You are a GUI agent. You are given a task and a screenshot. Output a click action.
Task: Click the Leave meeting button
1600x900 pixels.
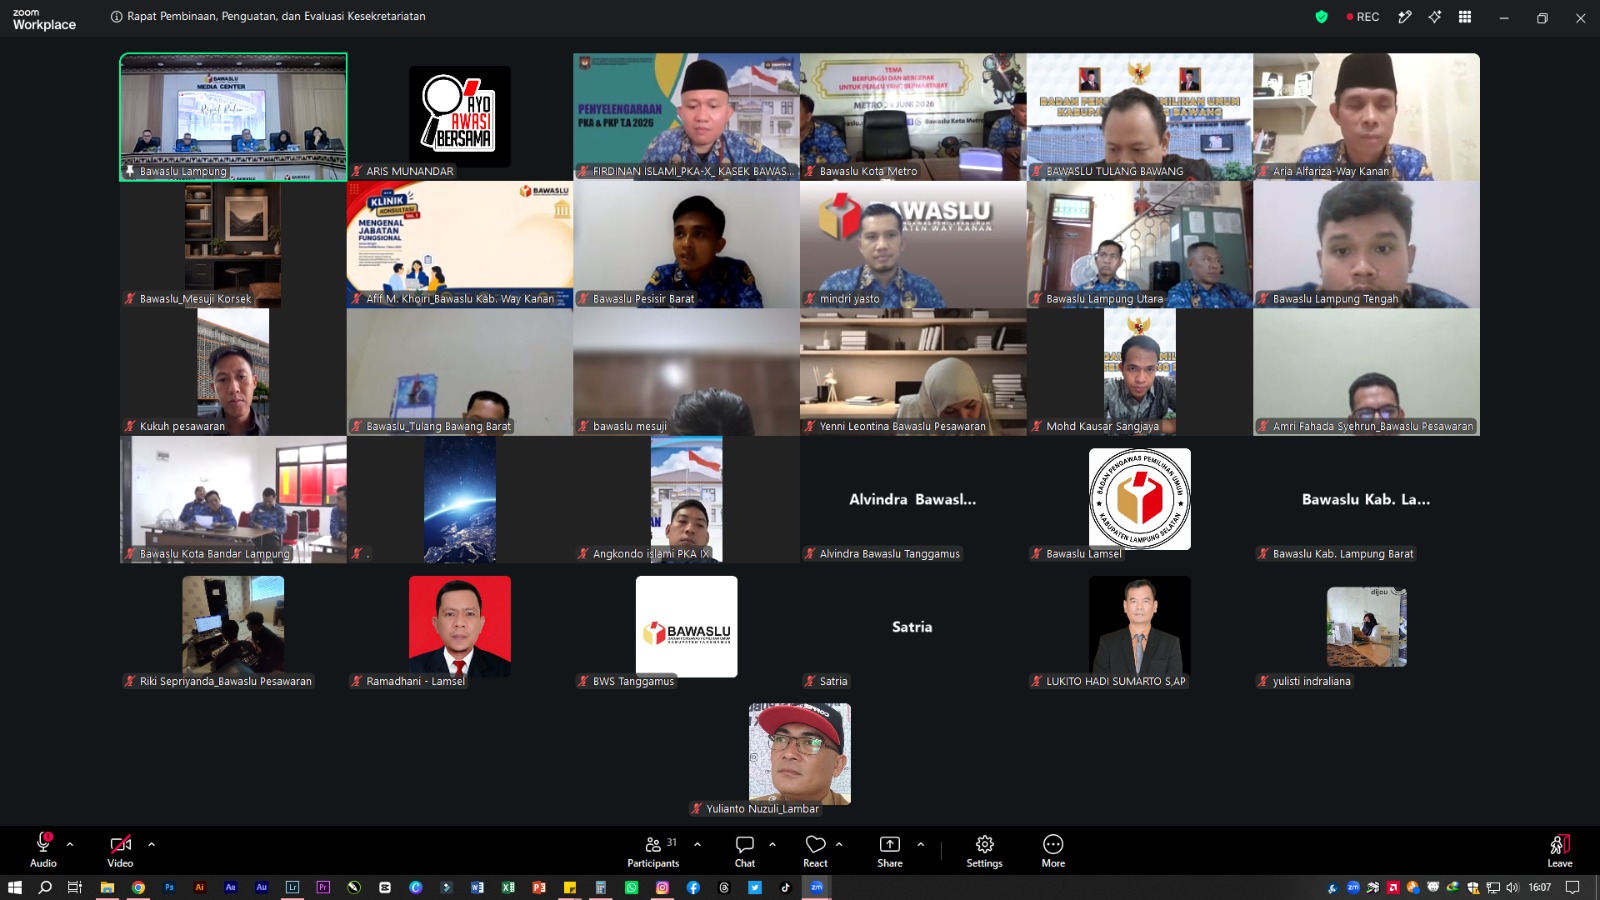[1560, 850]
